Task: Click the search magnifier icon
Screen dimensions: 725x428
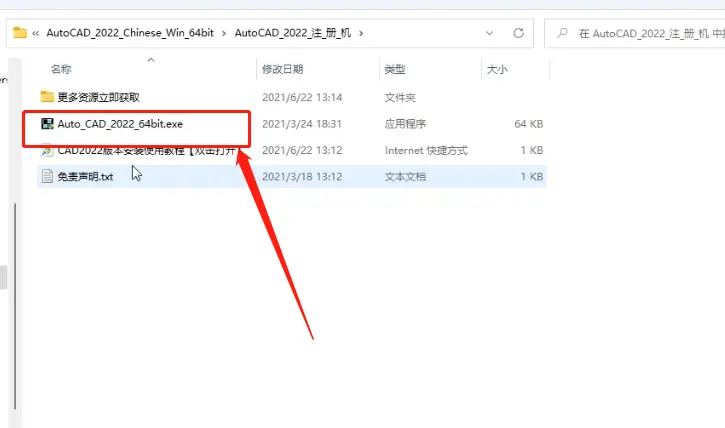Action: (562, 33)
